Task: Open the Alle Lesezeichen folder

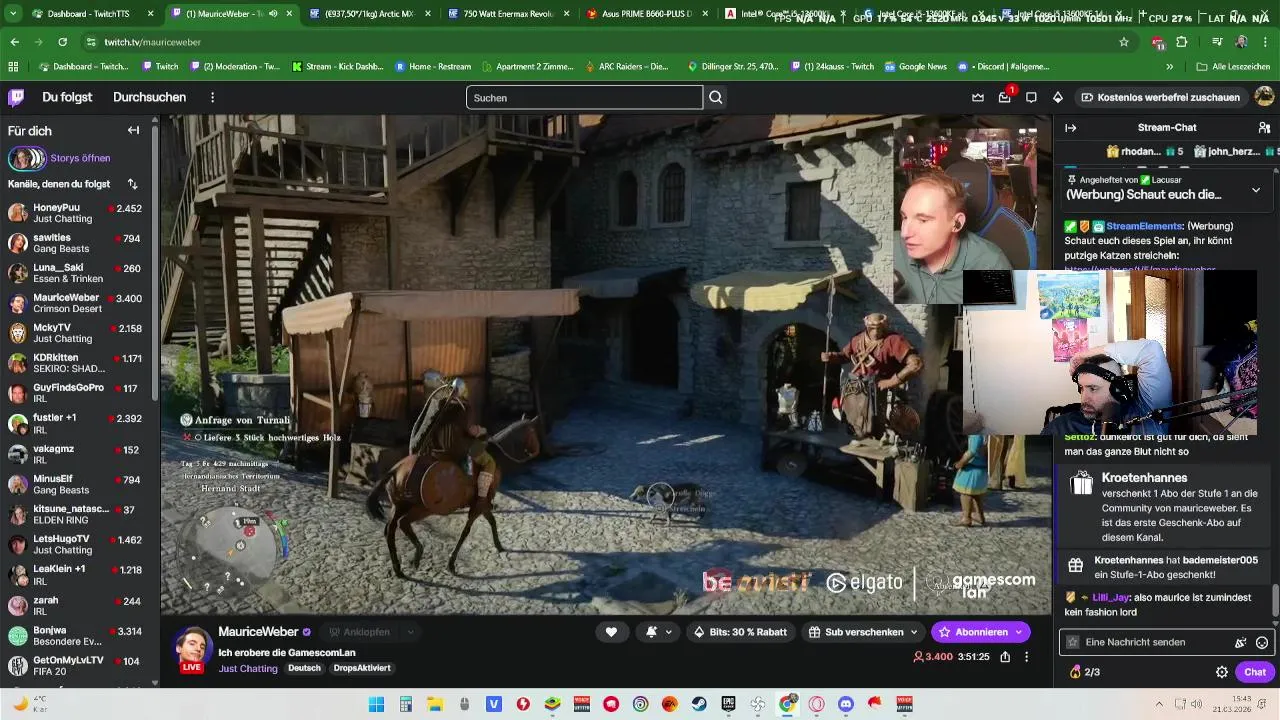Action: click(1233, 66)
